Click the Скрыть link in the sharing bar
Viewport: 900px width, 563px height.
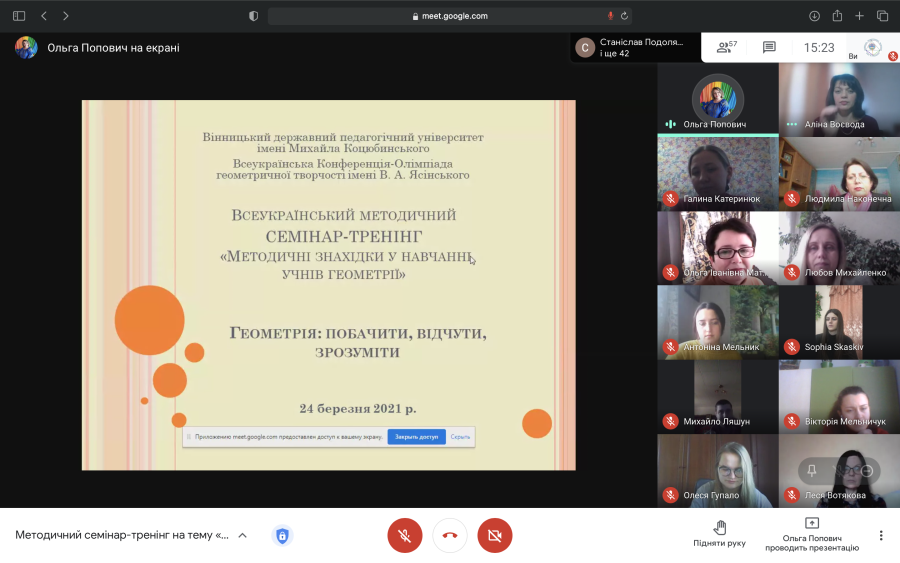pos(460,437)
